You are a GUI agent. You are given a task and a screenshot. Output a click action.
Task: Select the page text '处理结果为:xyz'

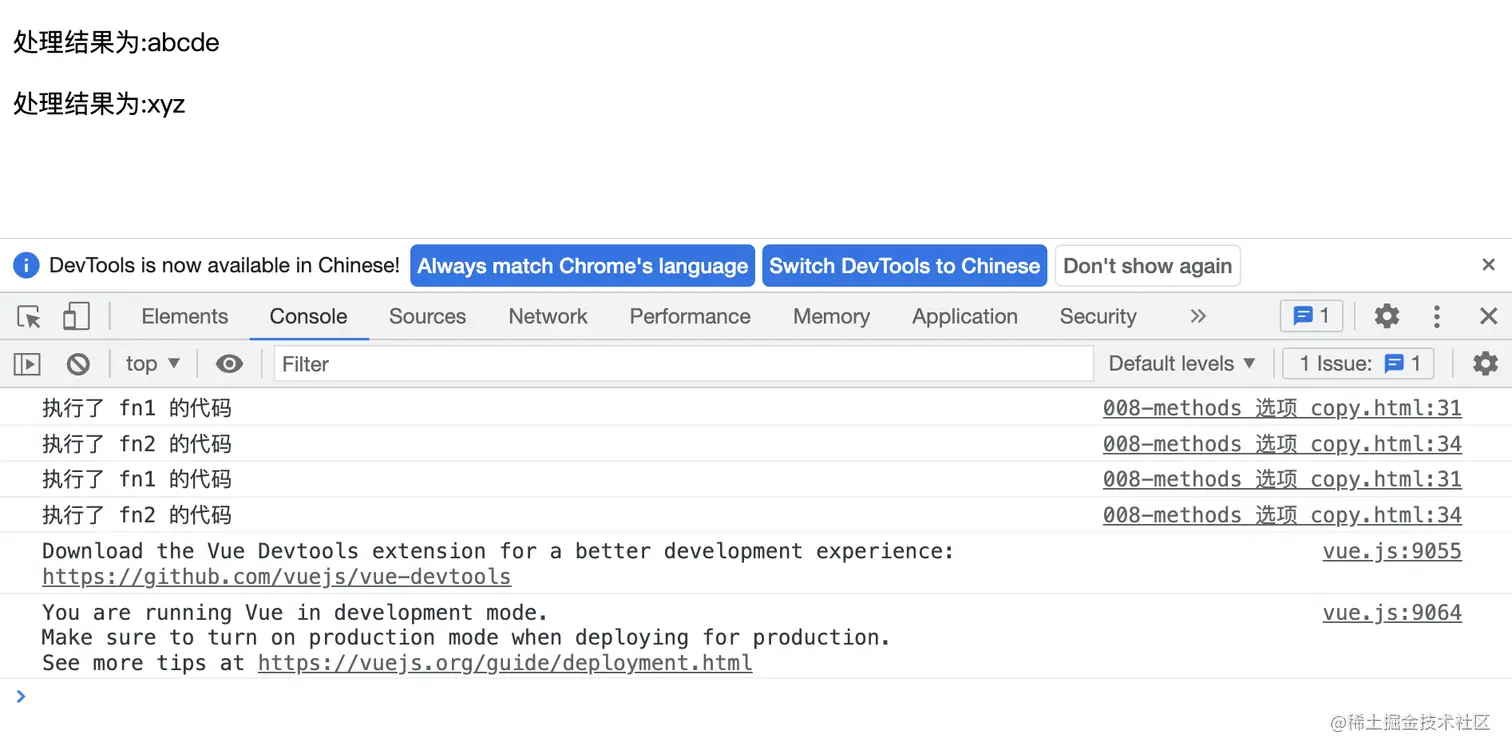[x=99, y=104]
